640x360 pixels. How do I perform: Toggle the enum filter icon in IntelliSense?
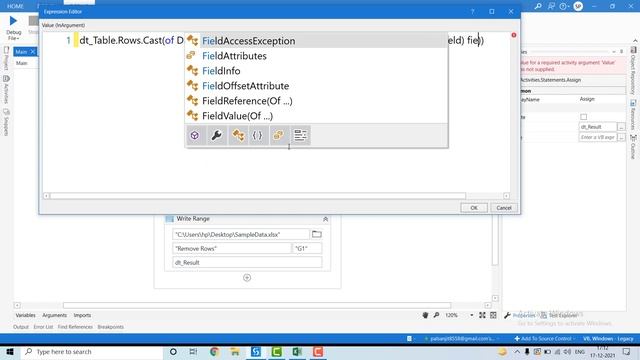[x=279, y=136]
